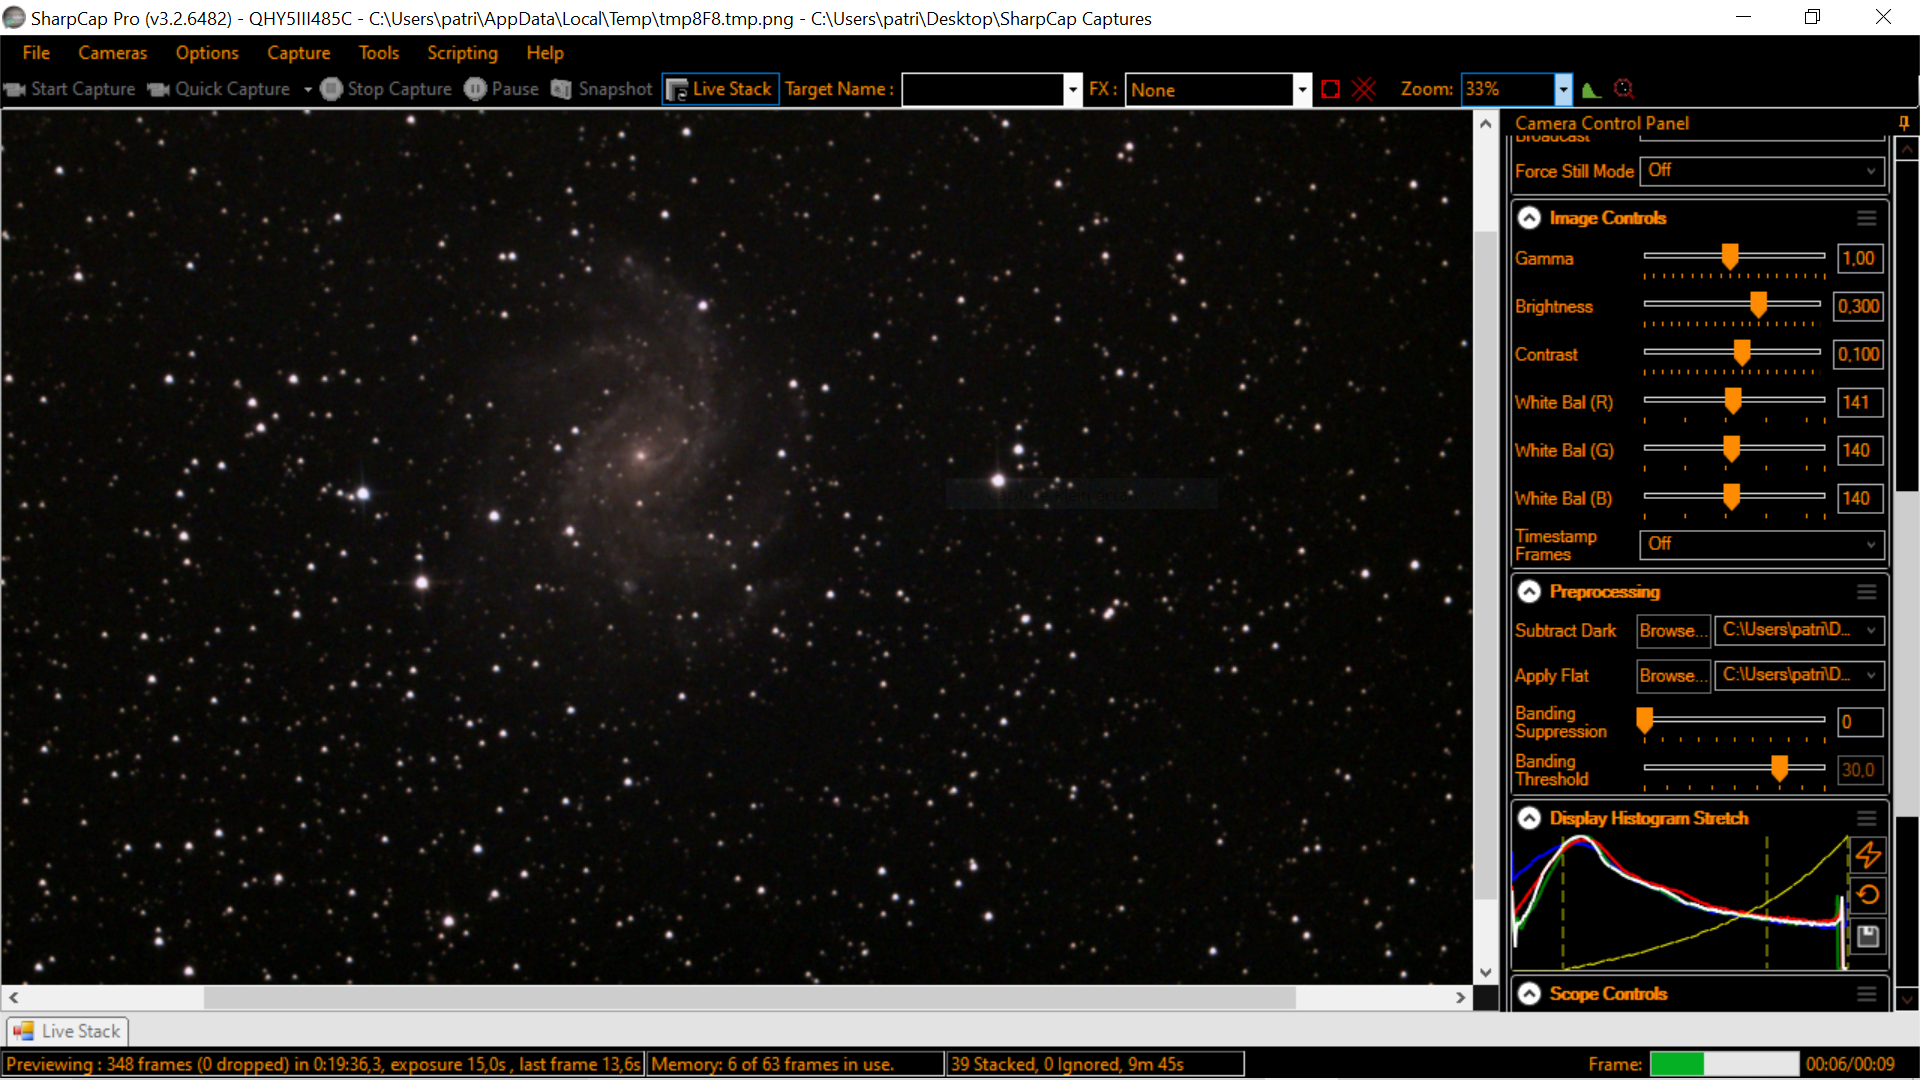The height and width of the screenshot is (1080, 1920).
Task: Toggle the Live Stack toolbar button
Action: coord(720,89)
